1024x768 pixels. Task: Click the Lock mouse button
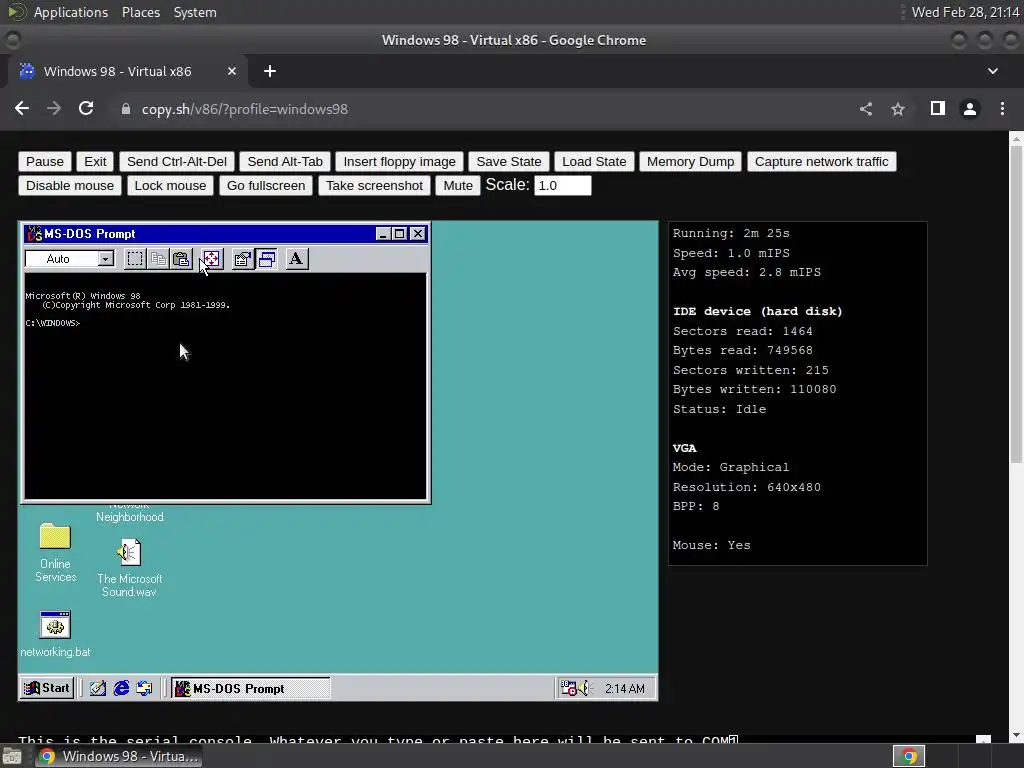click(170, 185)
